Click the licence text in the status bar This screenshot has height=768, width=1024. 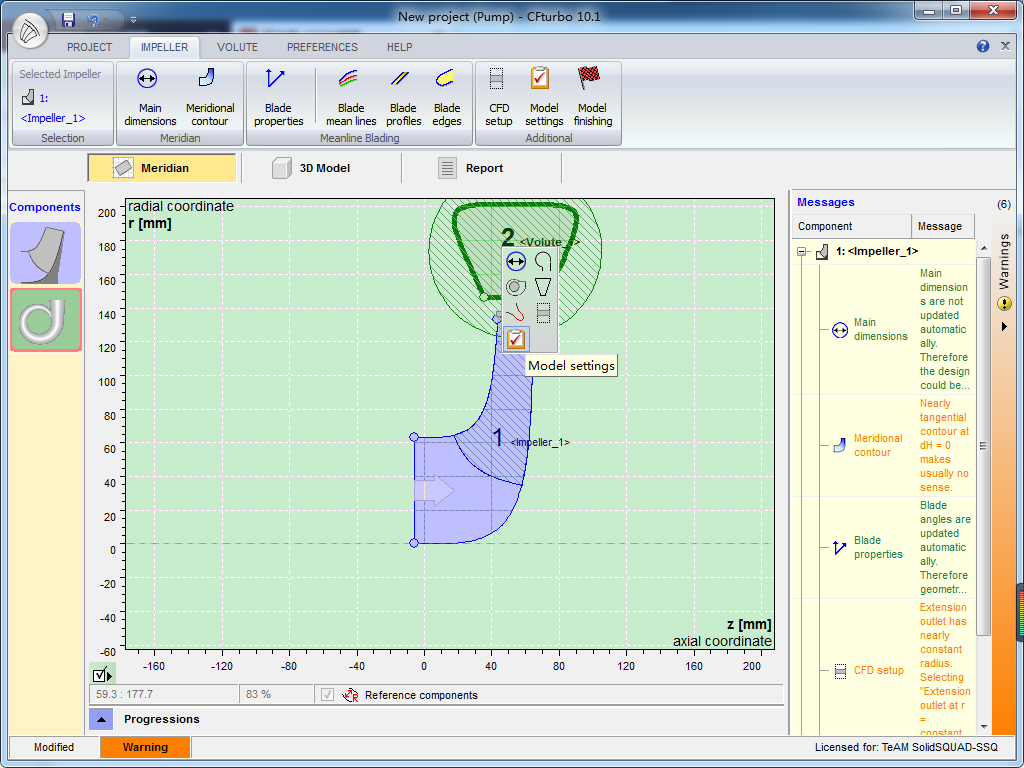(x=906, y=747)
